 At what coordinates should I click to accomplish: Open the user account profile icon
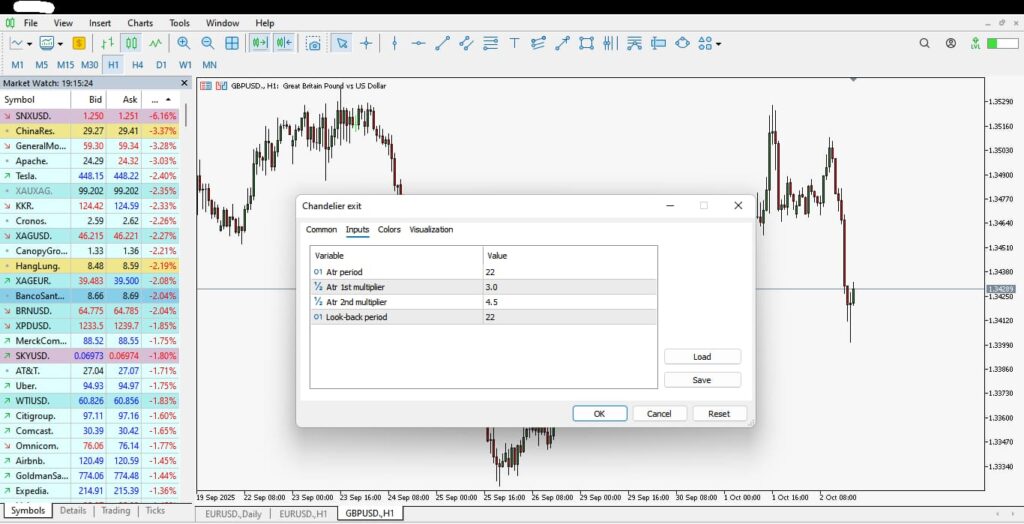click(950, 43)
